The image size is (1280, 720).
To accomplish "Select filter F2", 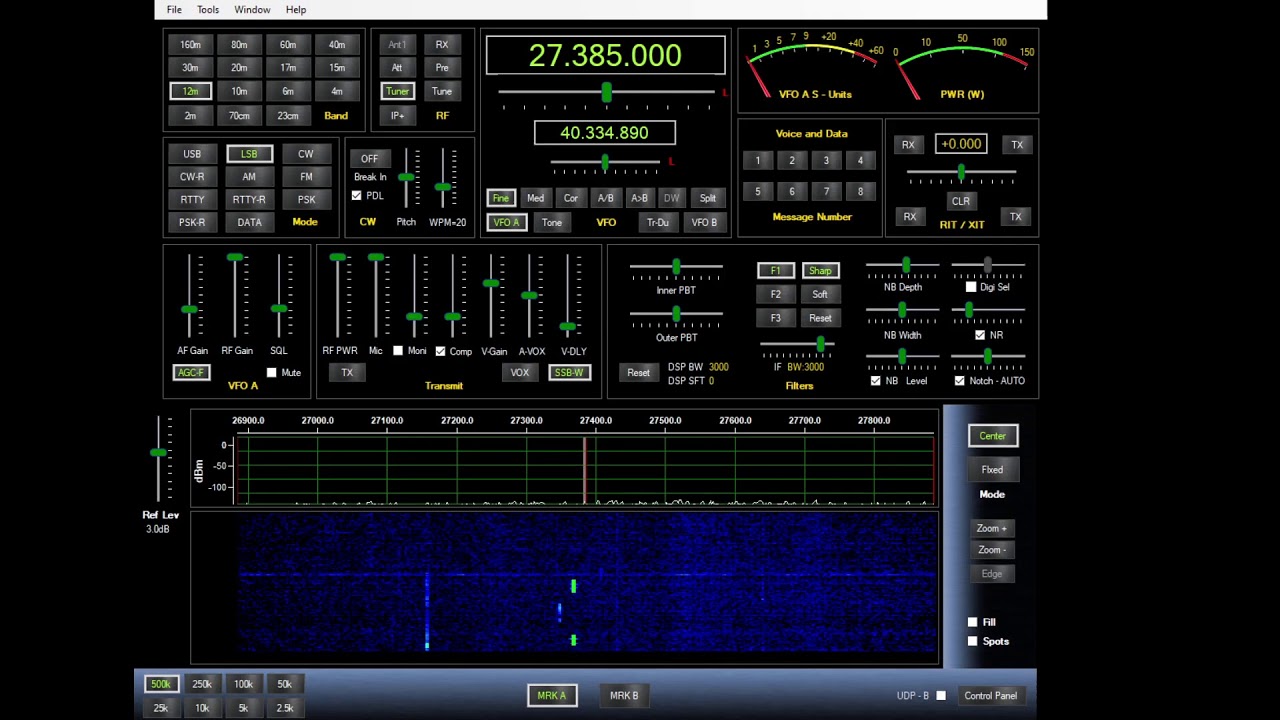I will click(x=776, y=295).
